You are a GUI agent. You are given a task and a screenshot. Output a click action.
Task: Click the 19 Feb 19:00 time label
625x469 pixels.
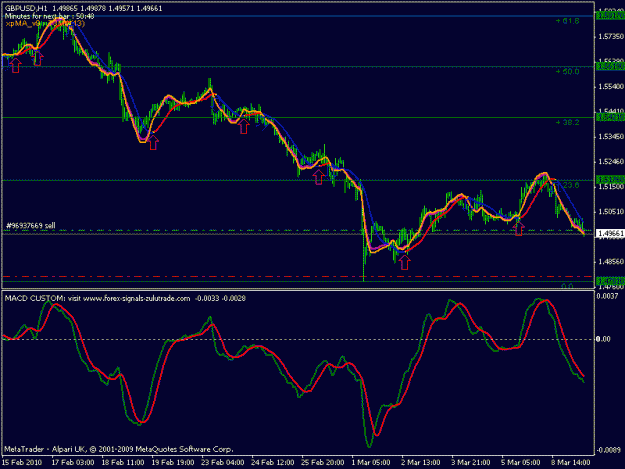pyautogui.click(x=173, y=463)
